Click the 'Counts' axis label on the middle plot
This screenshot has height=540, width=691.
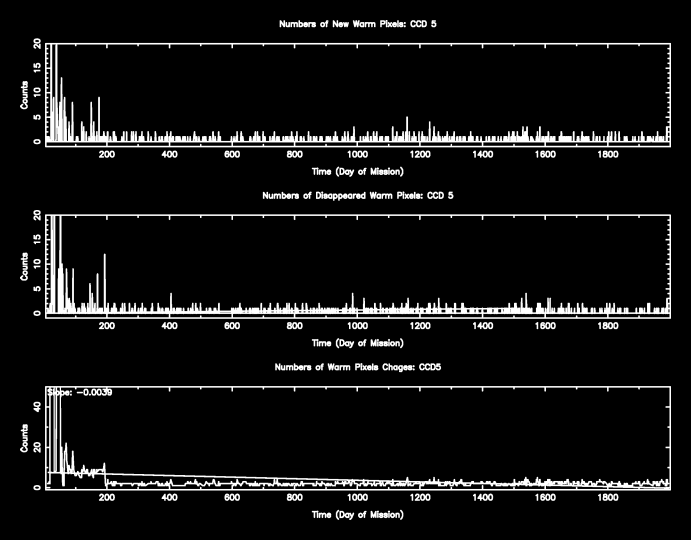[x=25, y=265]
